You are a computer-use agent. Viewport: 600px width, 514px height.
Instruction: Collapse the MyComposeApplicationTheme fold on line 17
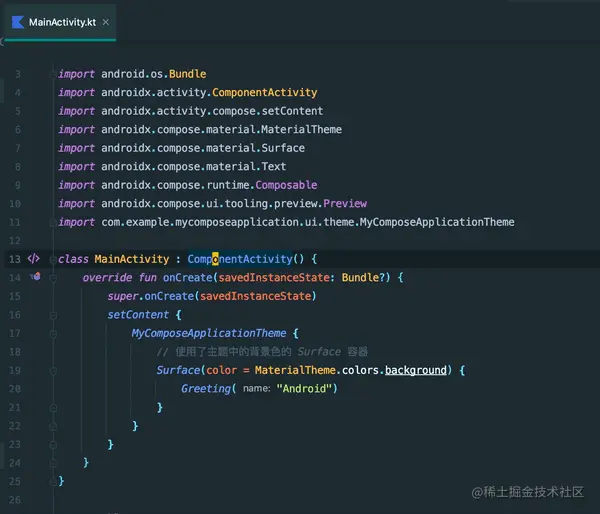(x=53, y=334)
